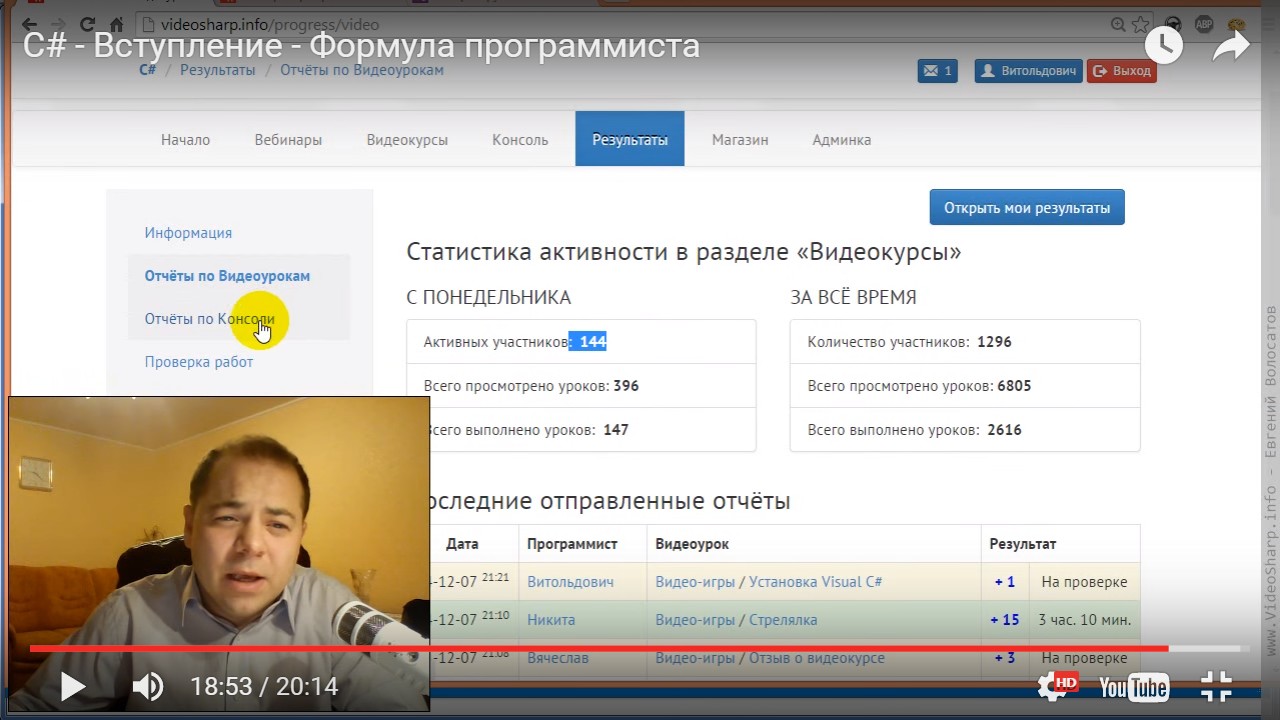Viewport: 1280px width, 720px height.
Task: Open the Админка navigation tab
Action: (841, 139)
